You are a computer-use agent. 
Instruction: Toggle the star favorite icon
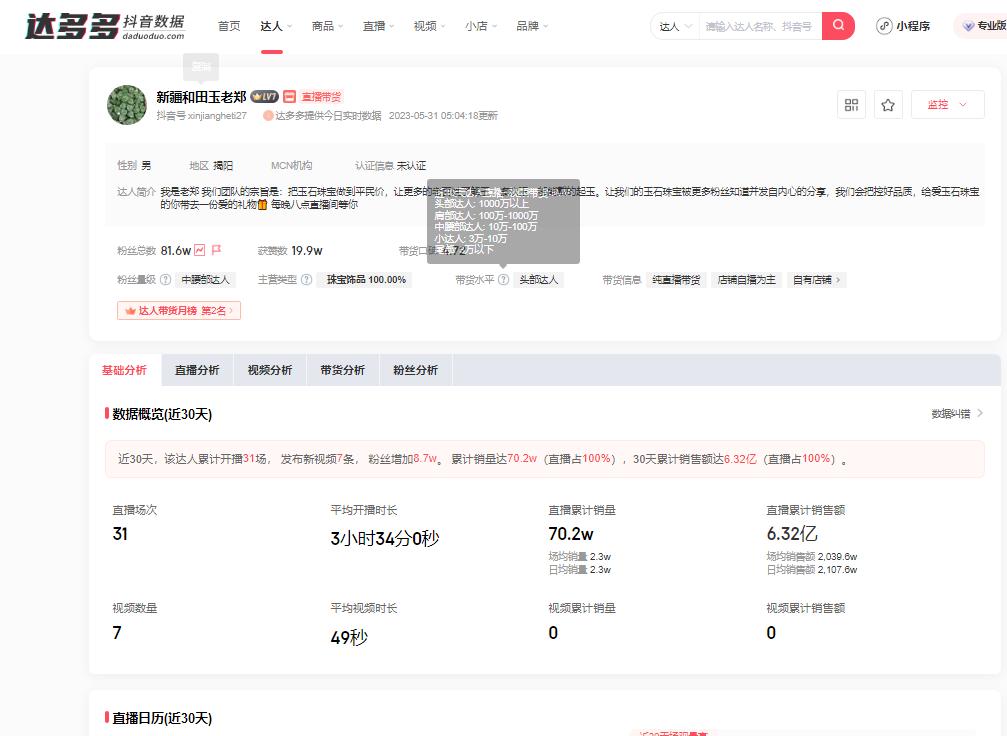(889, 104)
